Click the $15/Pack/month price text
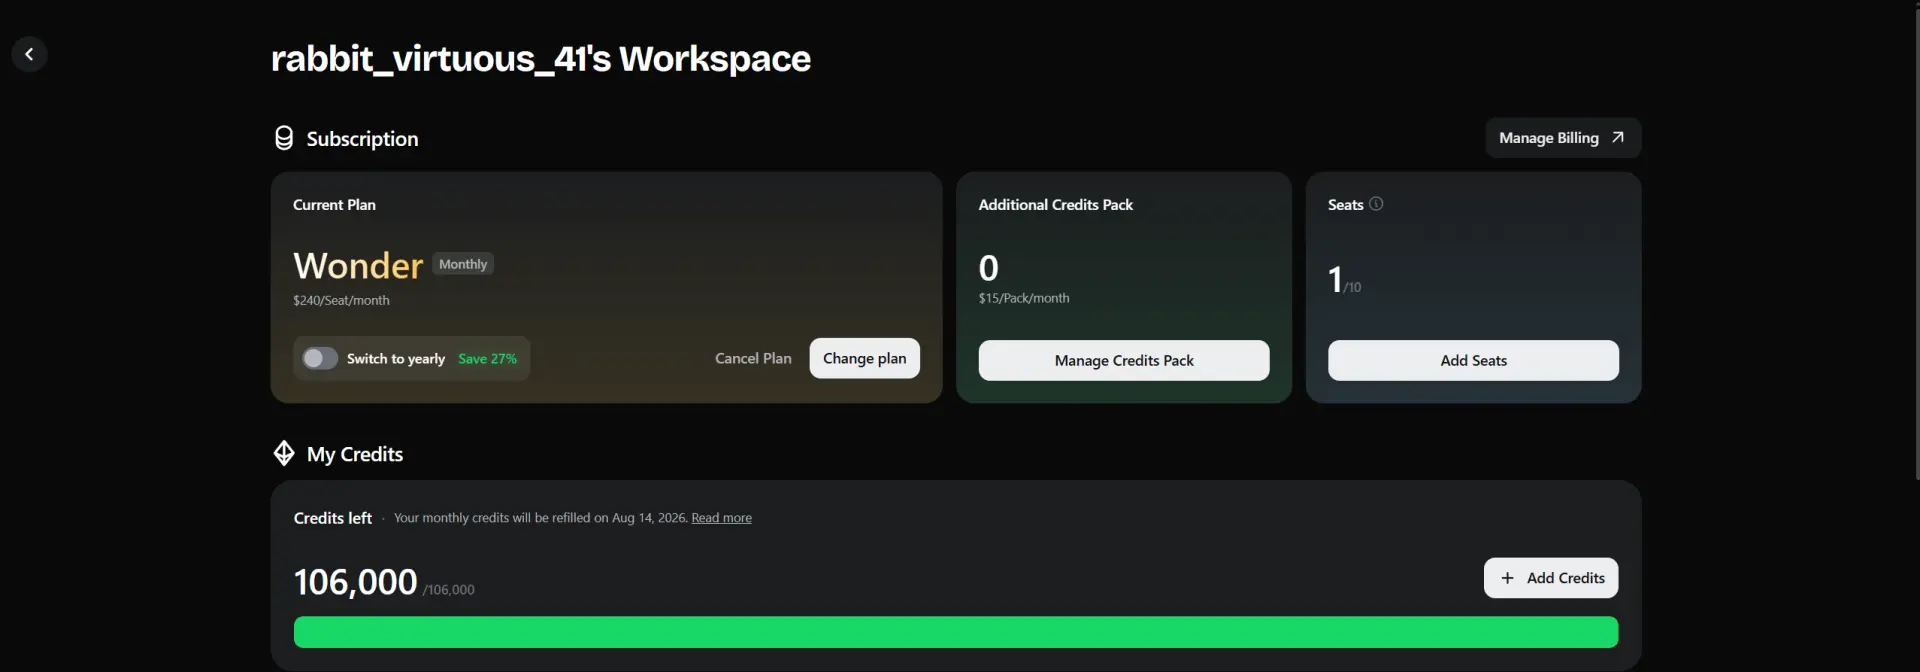 point(1024,298)
